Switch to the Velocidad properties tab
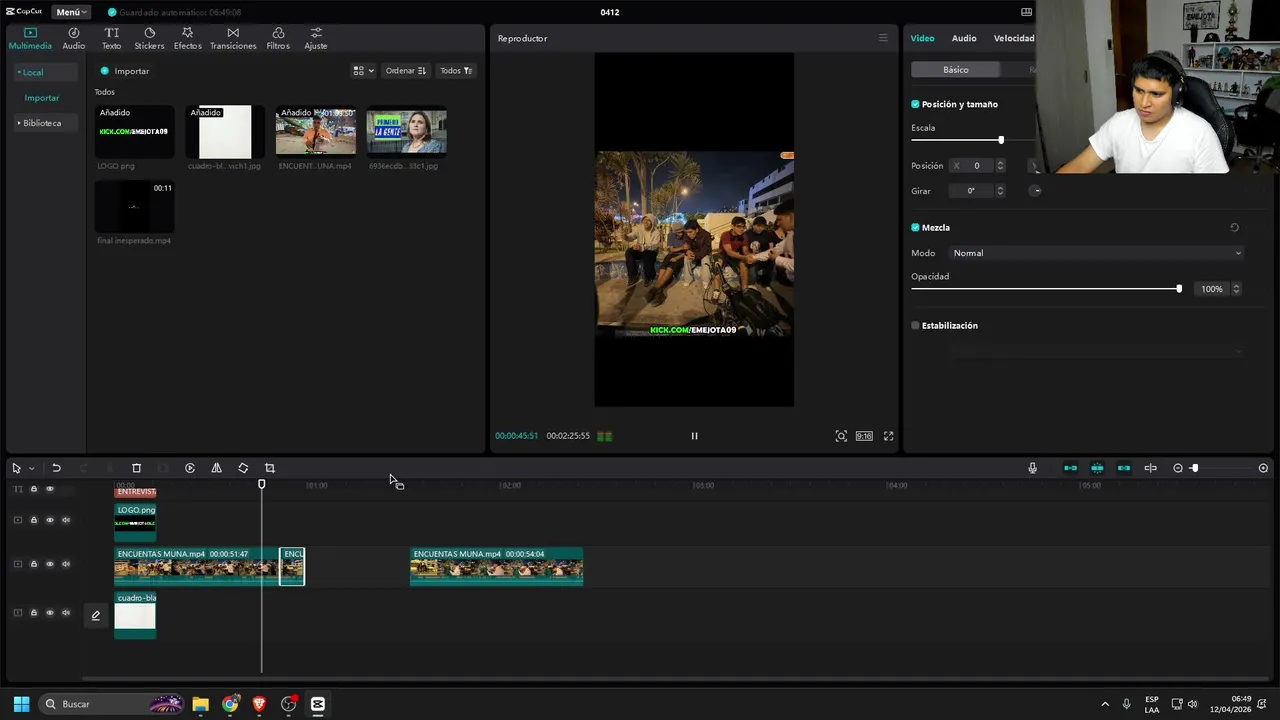Image resolution: width=1280 pixels, height=720 pixels. [x=1014, y=38]
